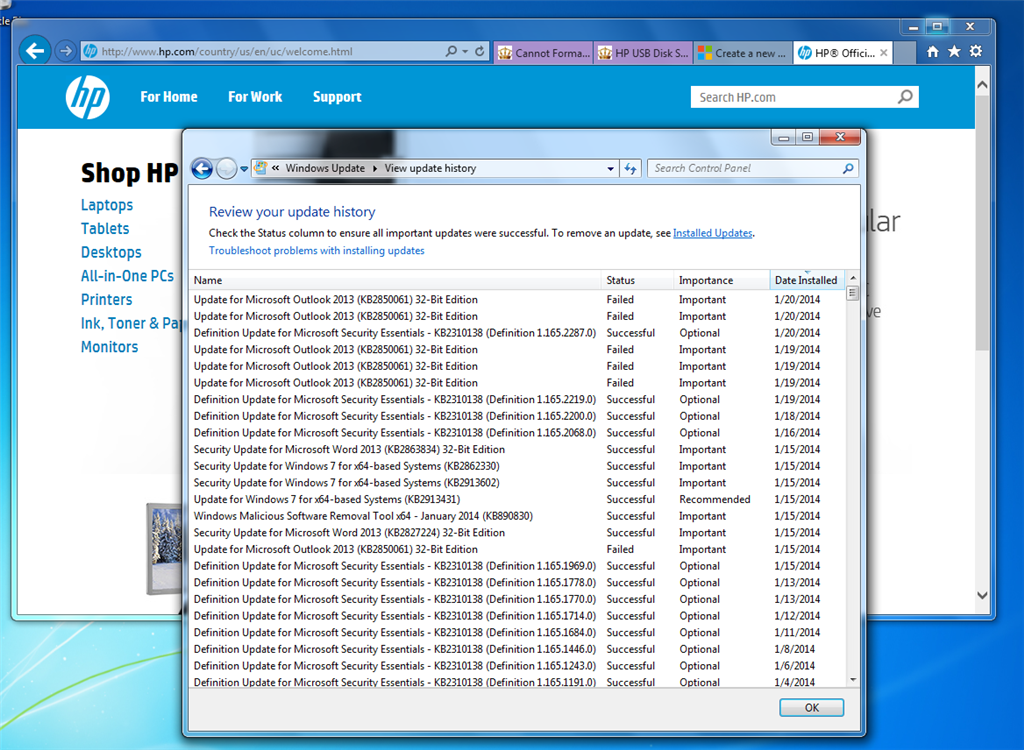1024x750 pixels.
Task: Open the For Home menu on HP site
Action: (168, 97)
